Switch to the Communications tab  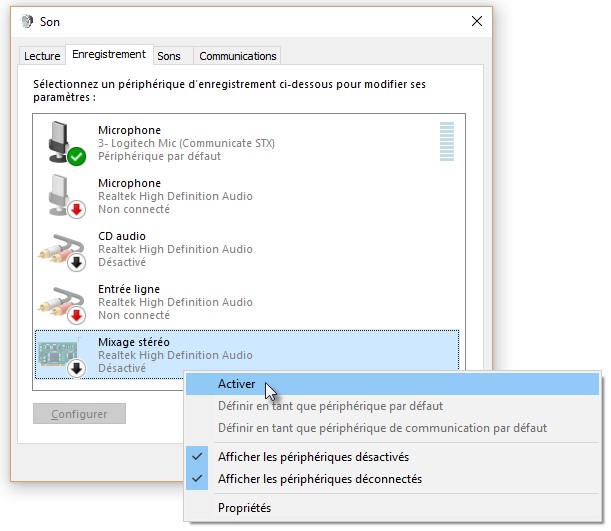[x=237, y=56]
